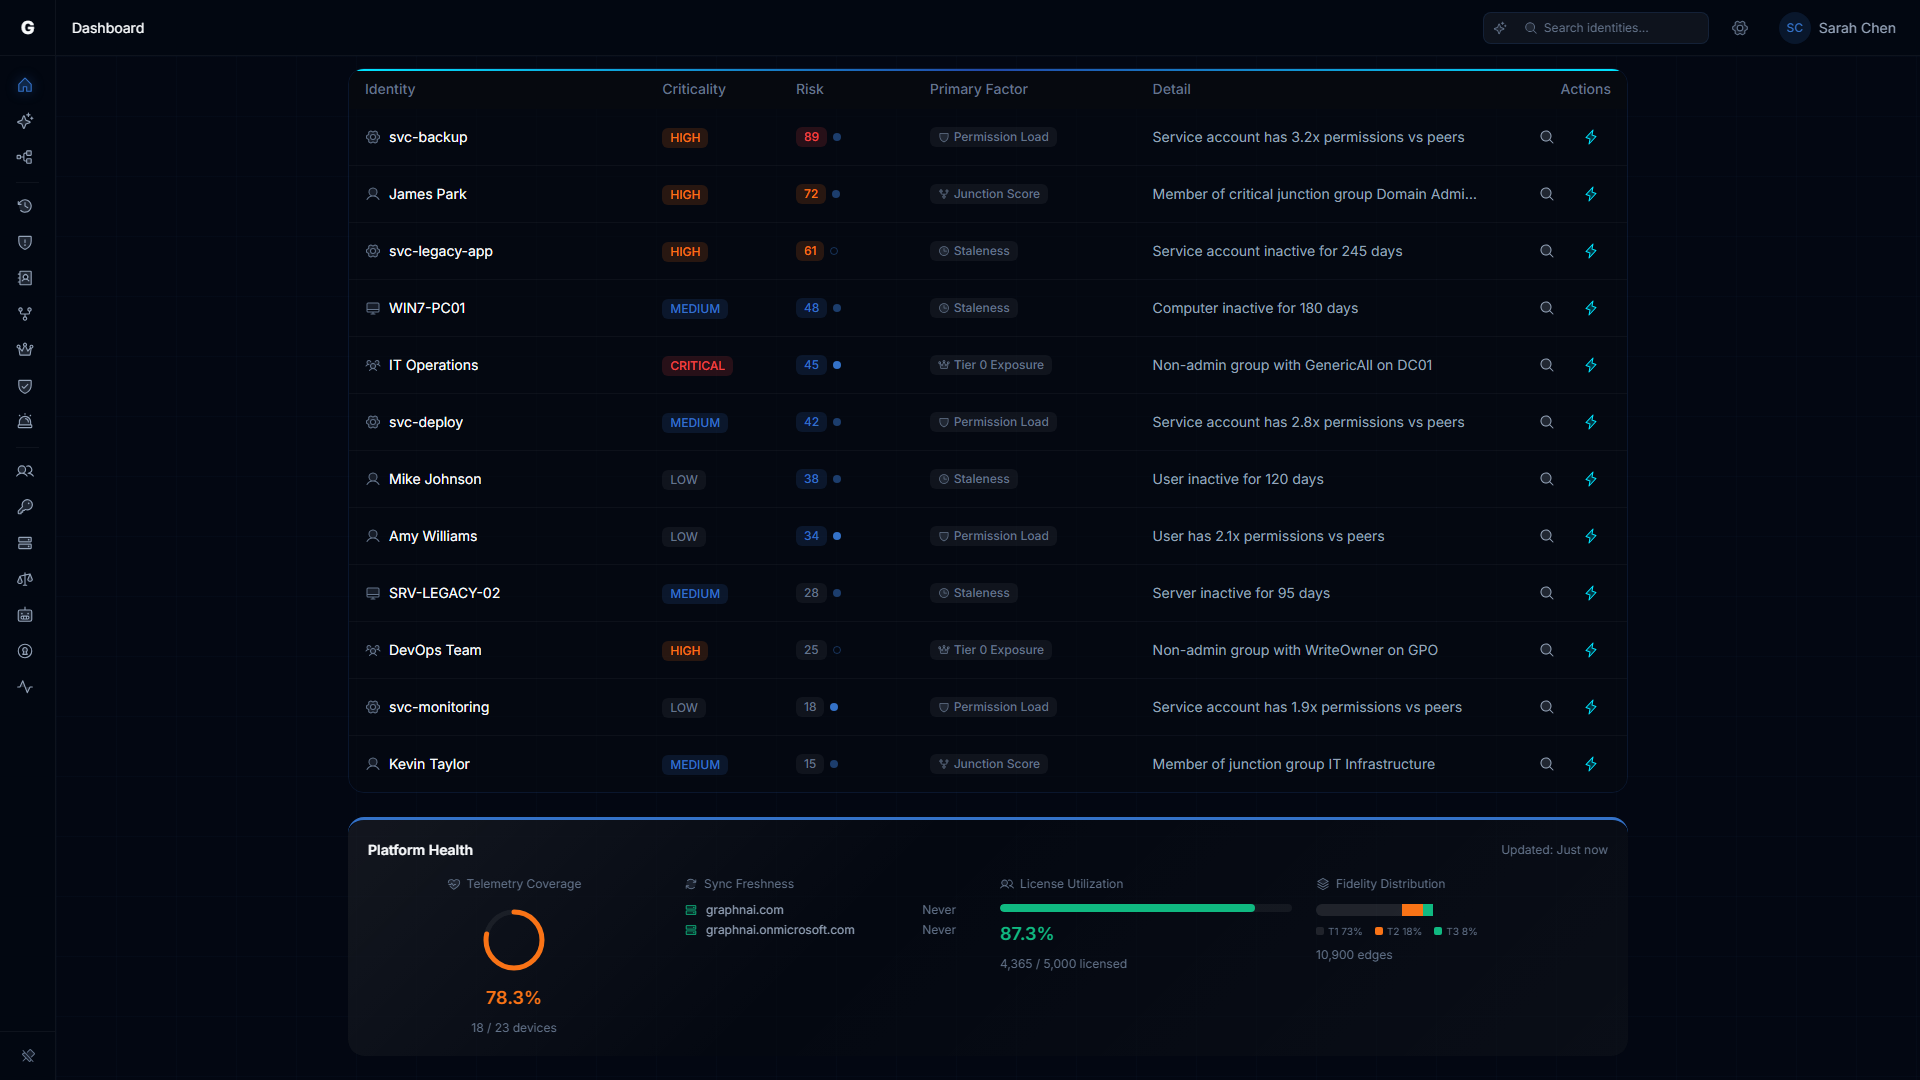1920x1080 pixels.
Task: Select the crown Tier-0 icon in sidebar
Action: coord(25,349)
